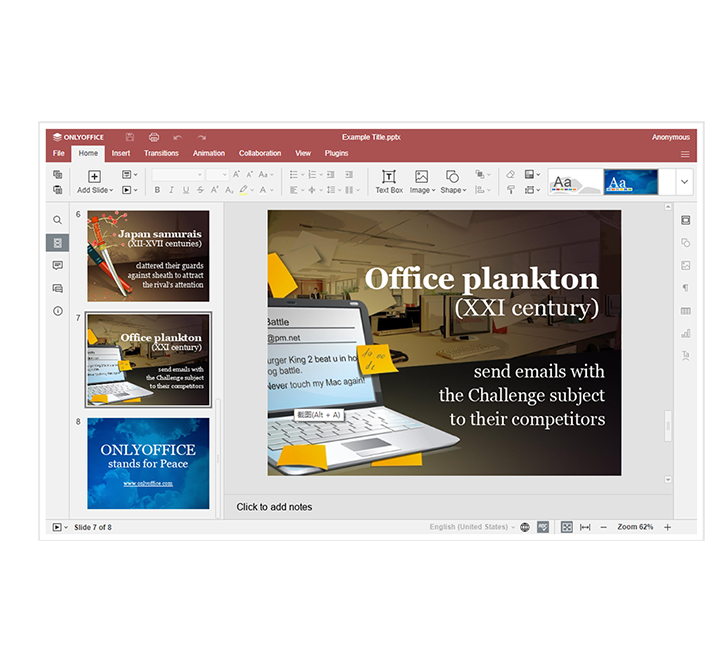Toggle Strikethrough formatting

200,190
